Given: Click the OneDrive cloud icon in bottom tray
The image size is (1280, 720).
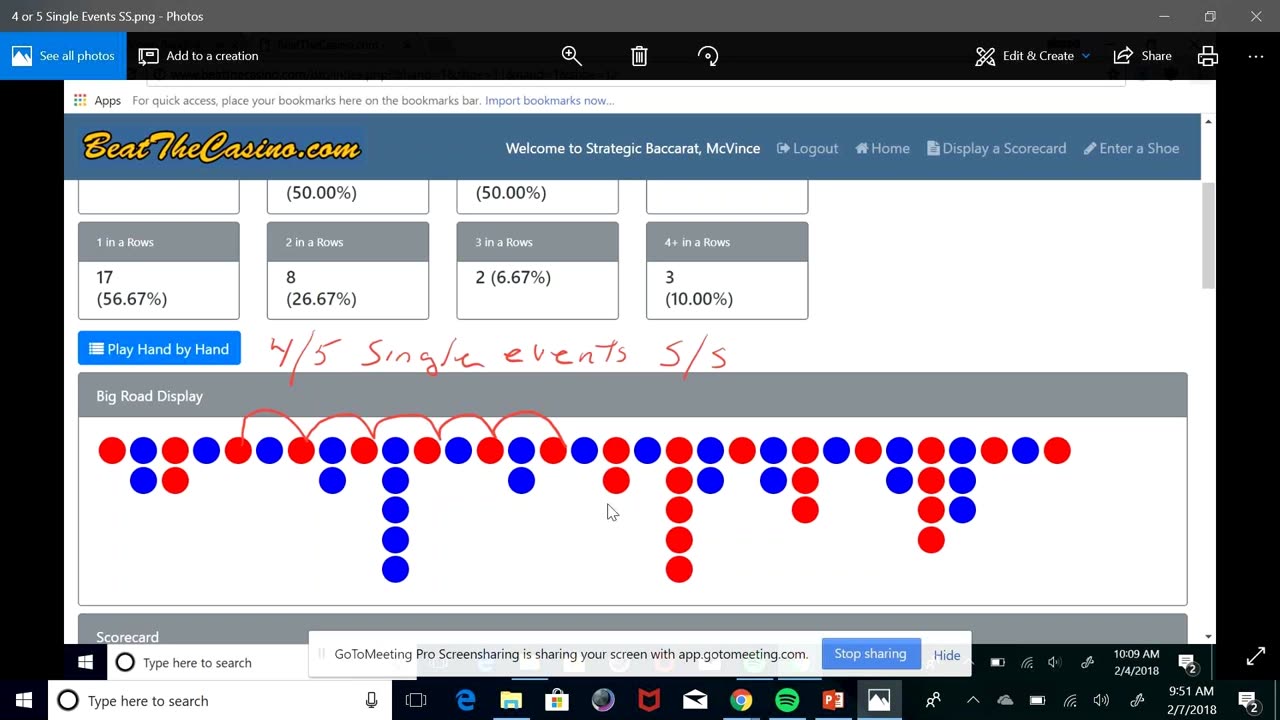Looking at the screenshot, I should [1005, 700].
